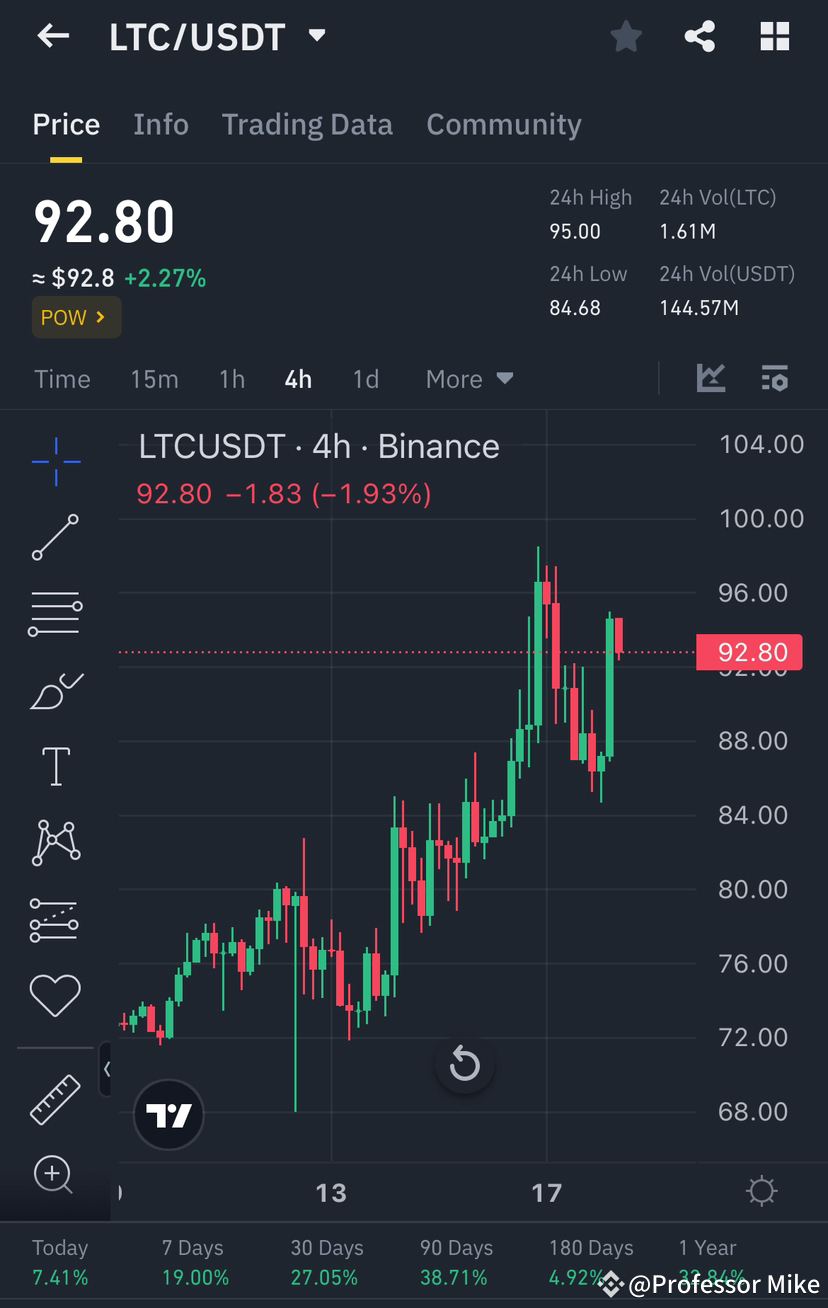Select the crosshair cursor tool
Viewport: 828px width, 1308px height.
click(x=55, y=462)
